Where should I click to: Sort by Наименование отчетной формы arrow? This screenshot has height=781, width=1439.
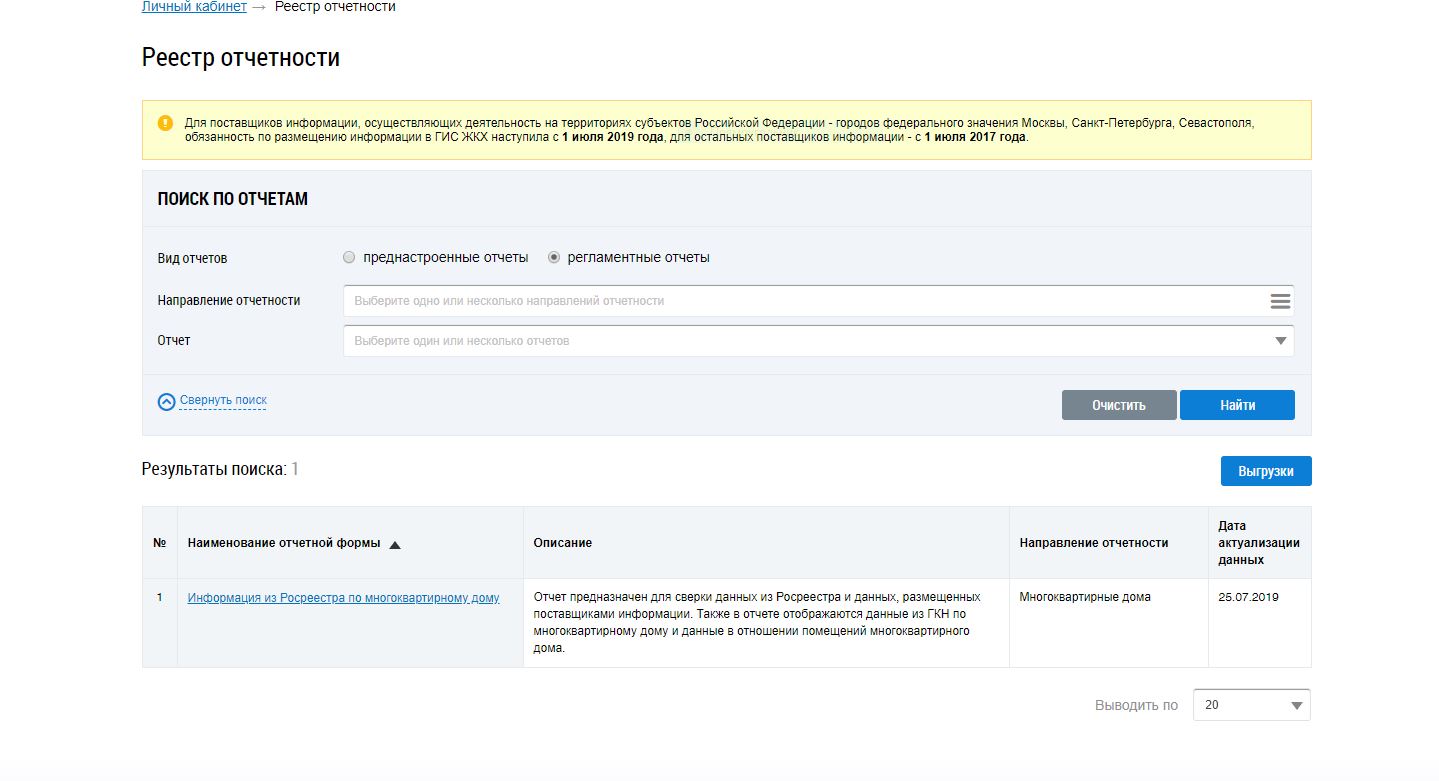[394, 545]
